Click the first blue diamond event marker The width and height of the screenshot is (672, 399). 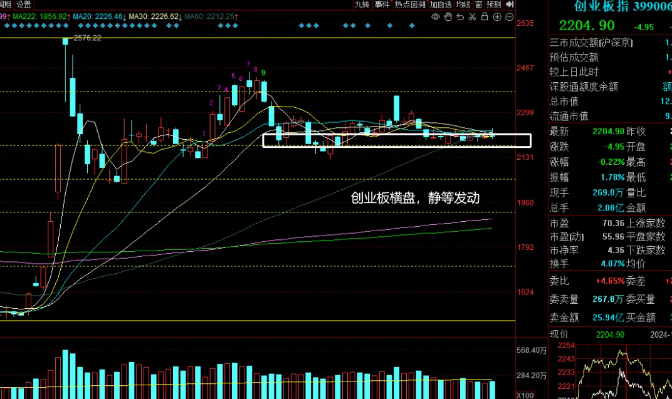(6, 26)
